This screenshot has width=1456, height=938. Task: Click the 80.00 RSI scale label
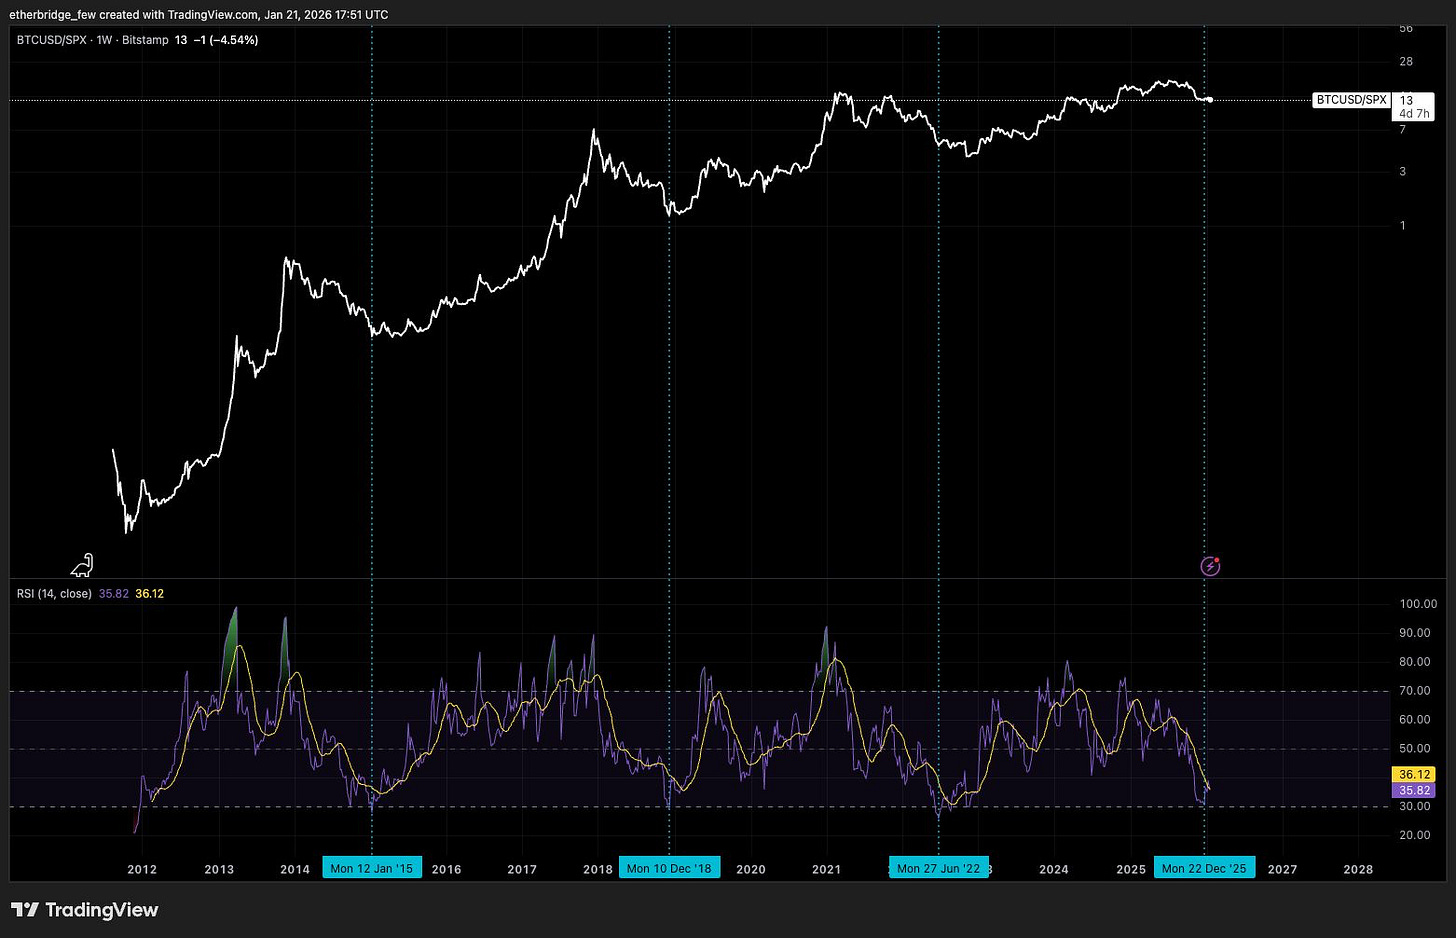pos(1415,662)
